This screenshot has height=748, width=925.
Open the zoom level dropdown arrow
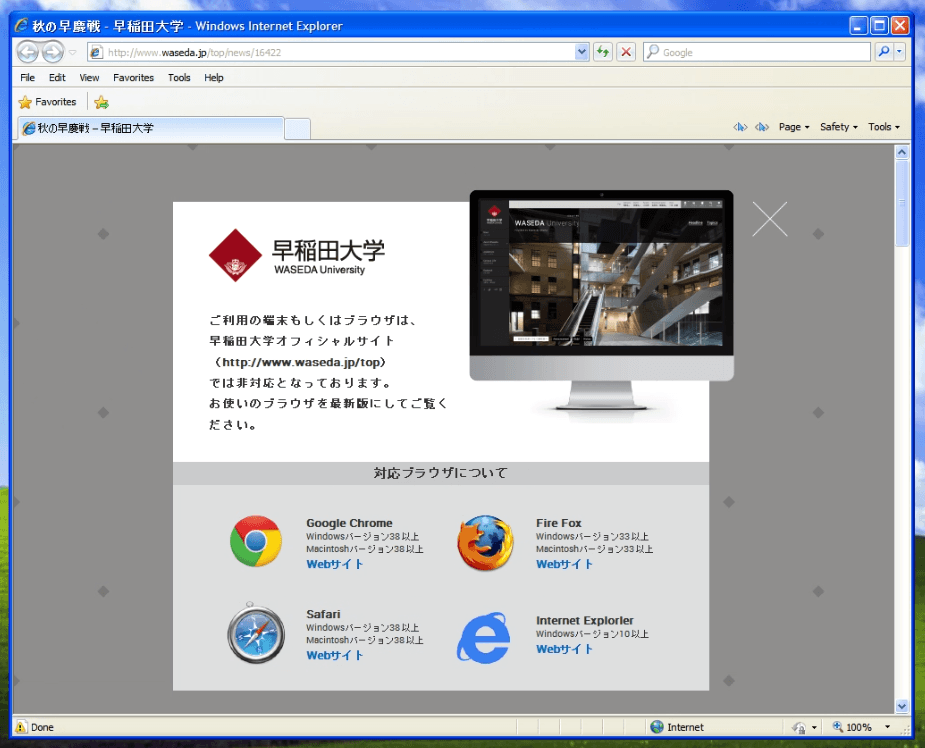(x=887, y=727)
